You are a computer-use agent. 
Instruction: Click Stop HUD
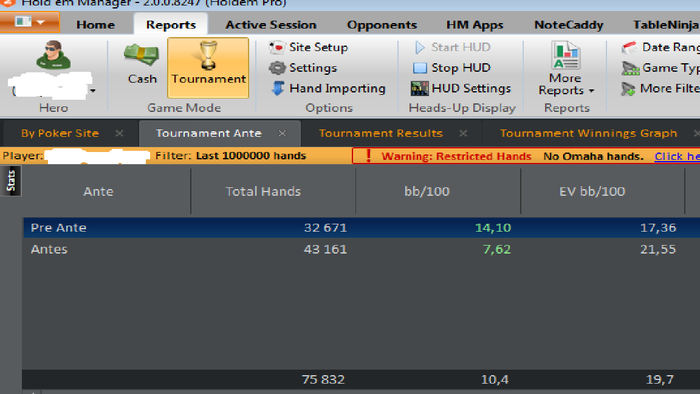[x=451, y=67]
